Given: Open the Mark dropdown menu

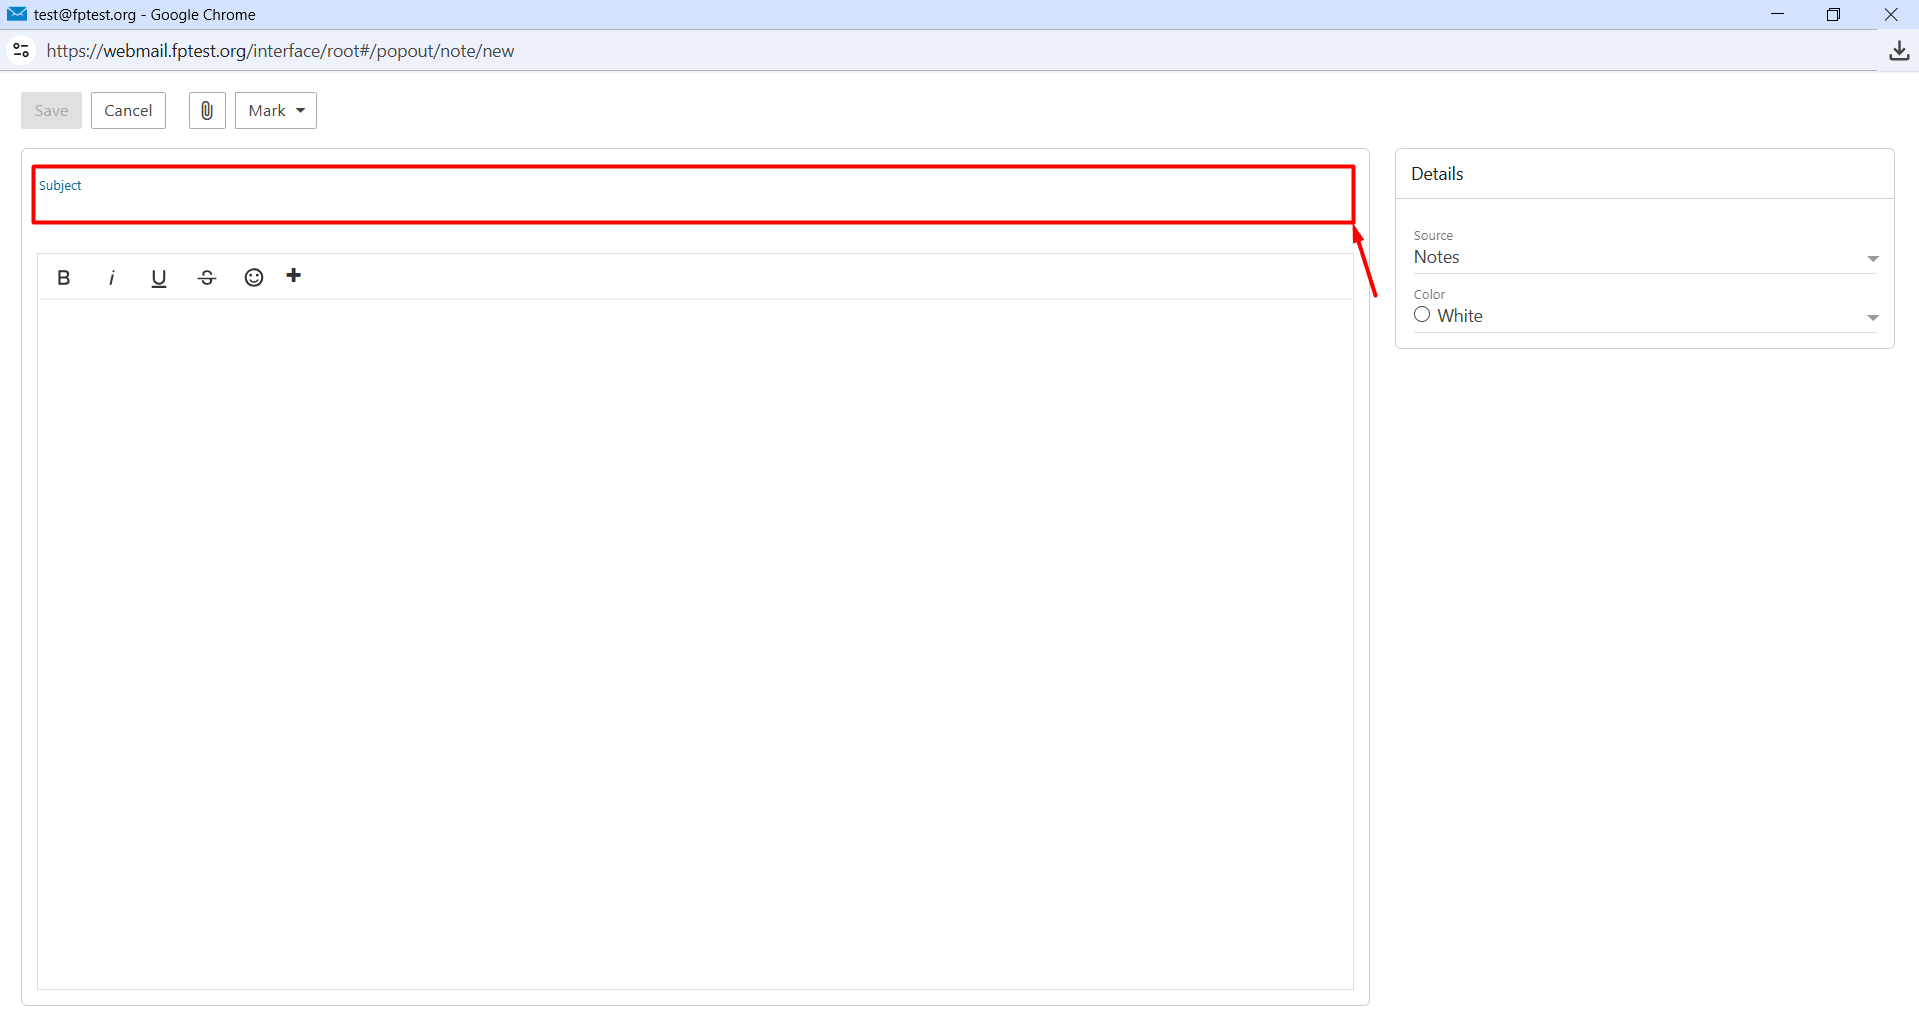Looking at the screenshot, I should click(x=276, y=110).
